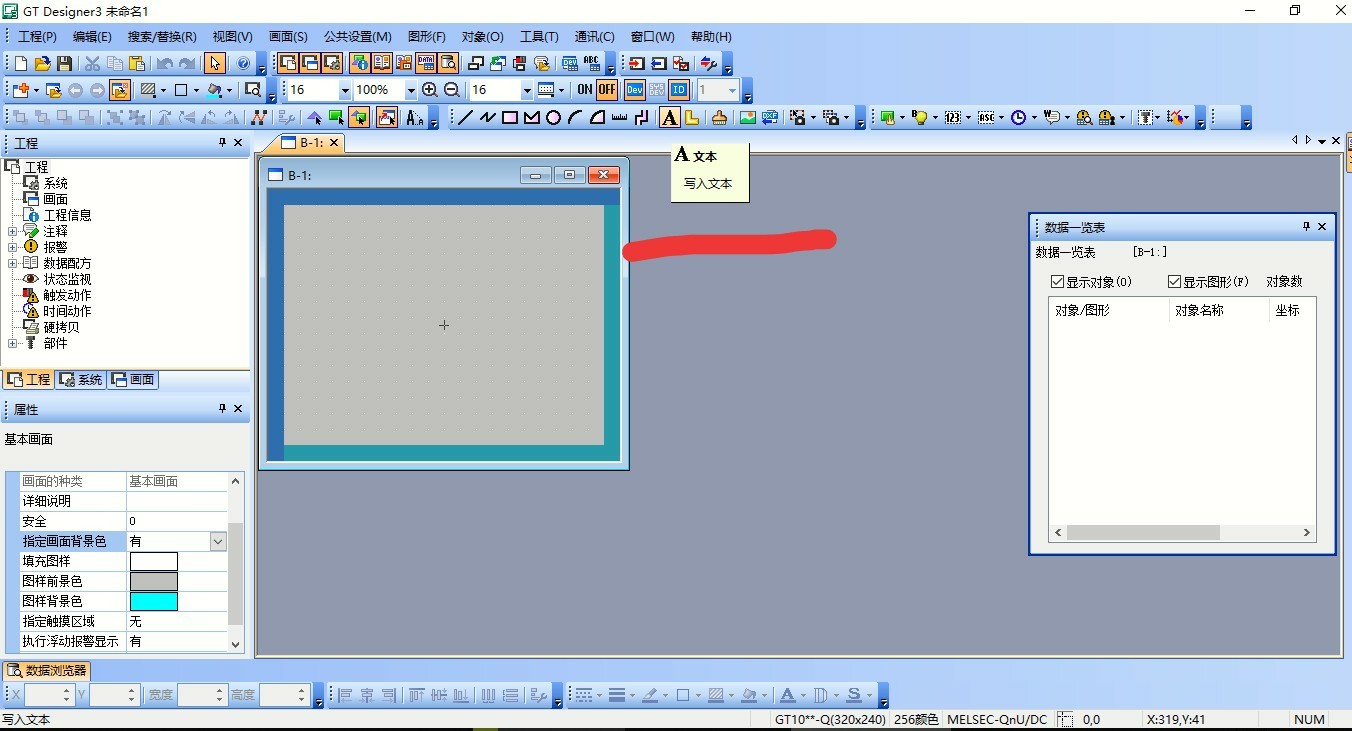The height and width of the screenshot is (731, 1352).
Task: Open the 数据浏览器 bottom tab
Action: (48, 670)
